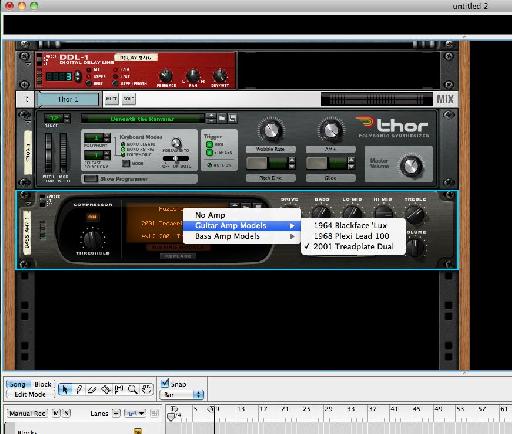Click the Lanes minus button
Viewport: 512px width, 434px height.
click(116, 413)
